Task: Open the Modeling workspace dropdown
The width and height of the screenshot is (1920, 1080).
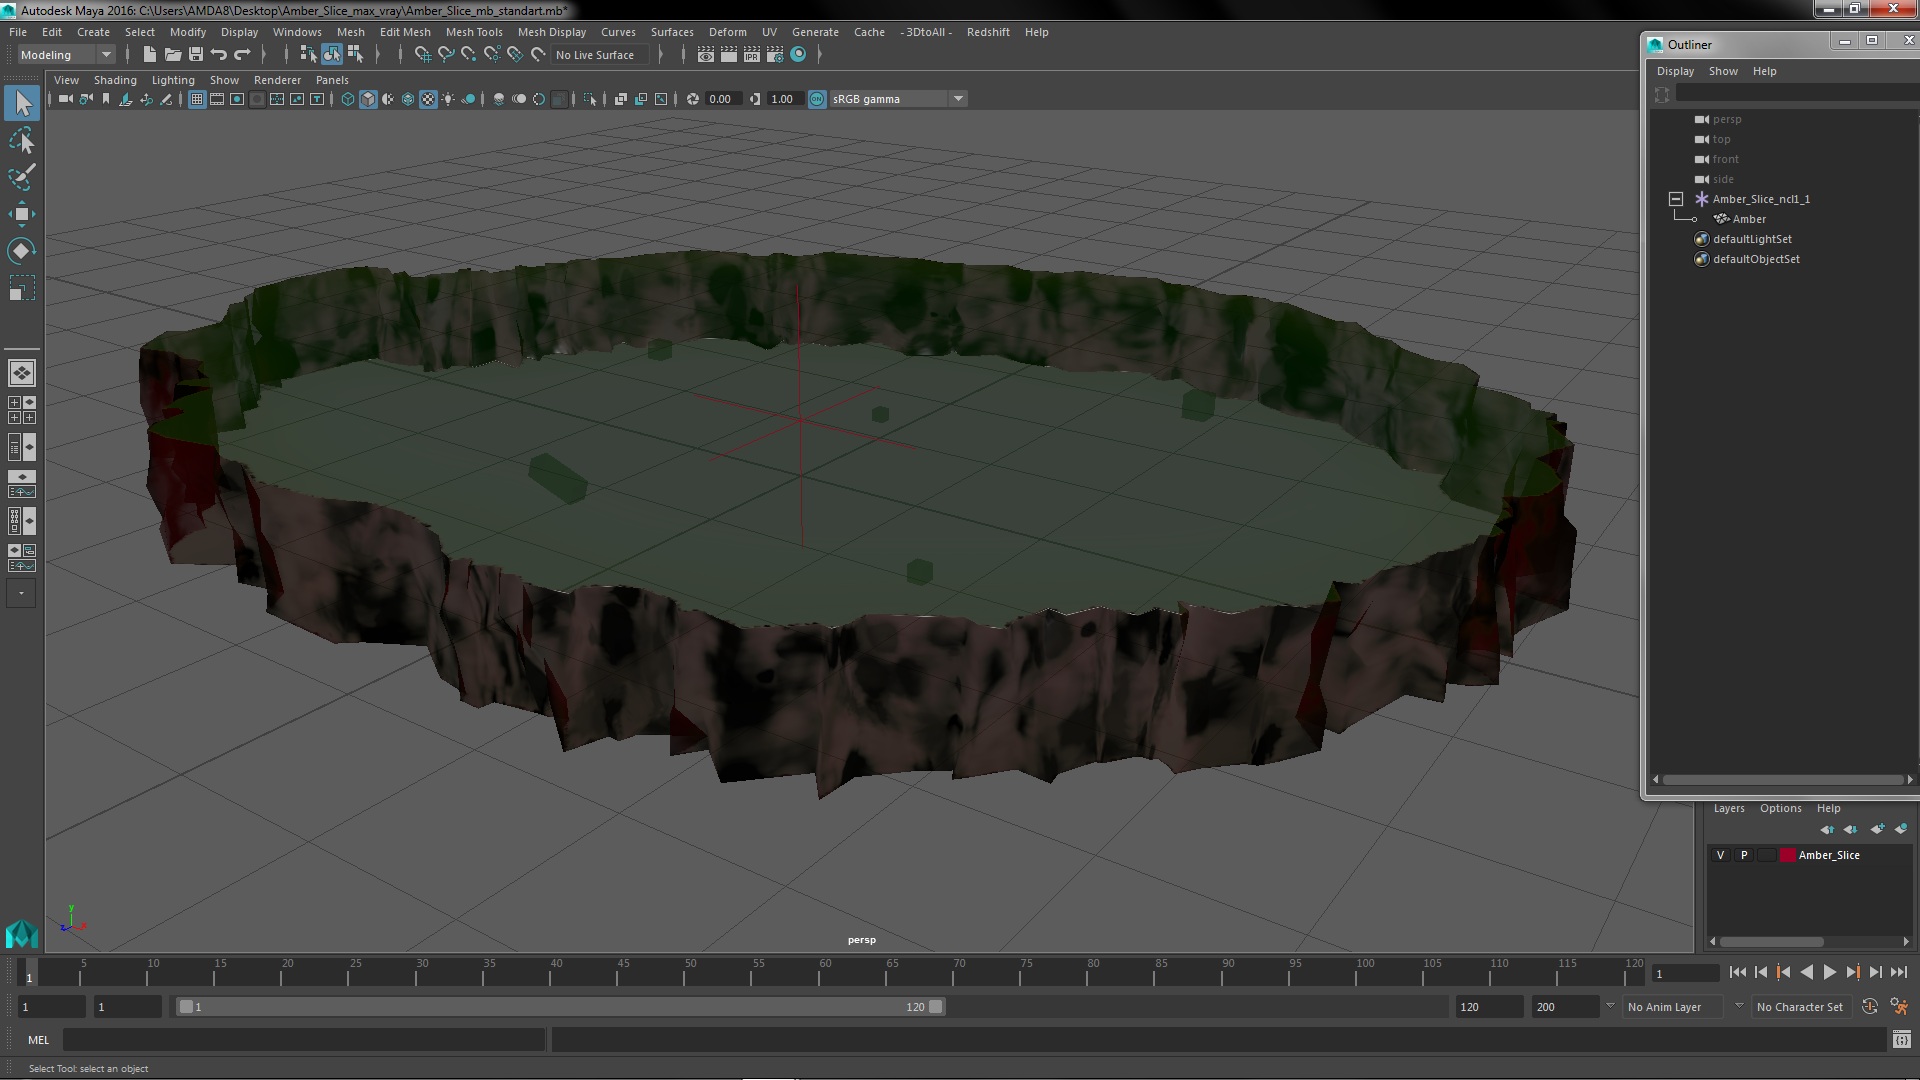Action: [66, 55]
